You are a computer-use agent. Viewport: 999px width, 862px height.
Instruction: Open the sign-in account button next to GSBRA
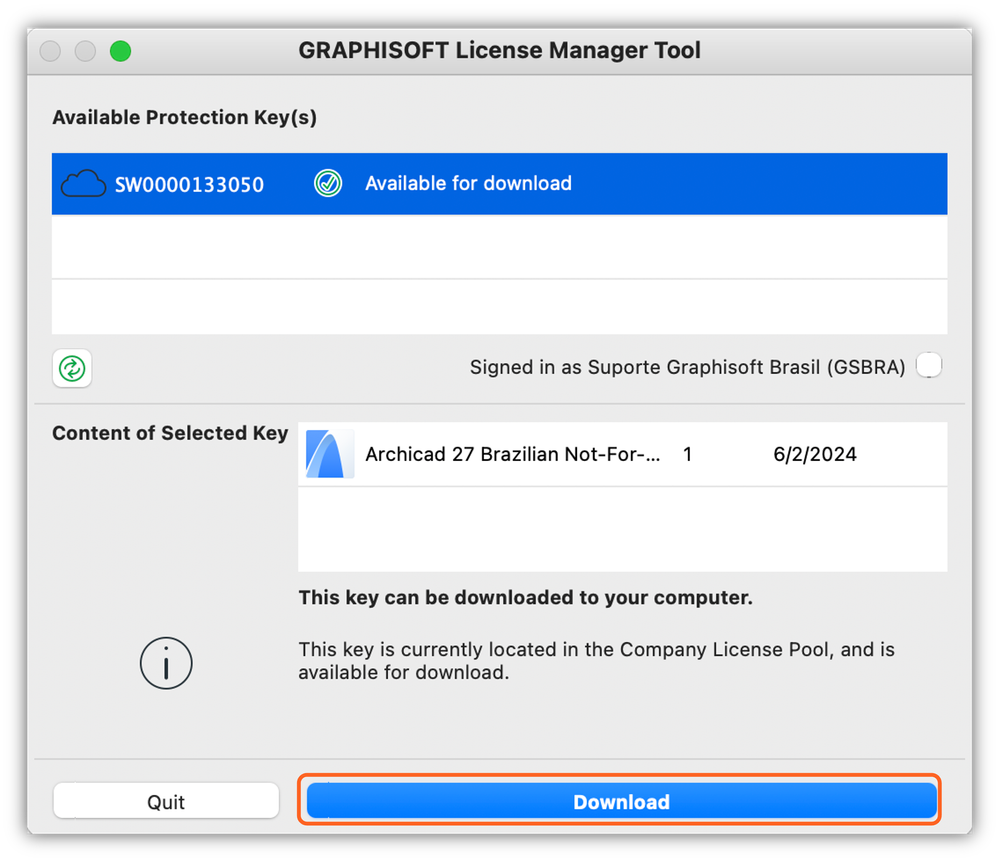click(929, 366)
